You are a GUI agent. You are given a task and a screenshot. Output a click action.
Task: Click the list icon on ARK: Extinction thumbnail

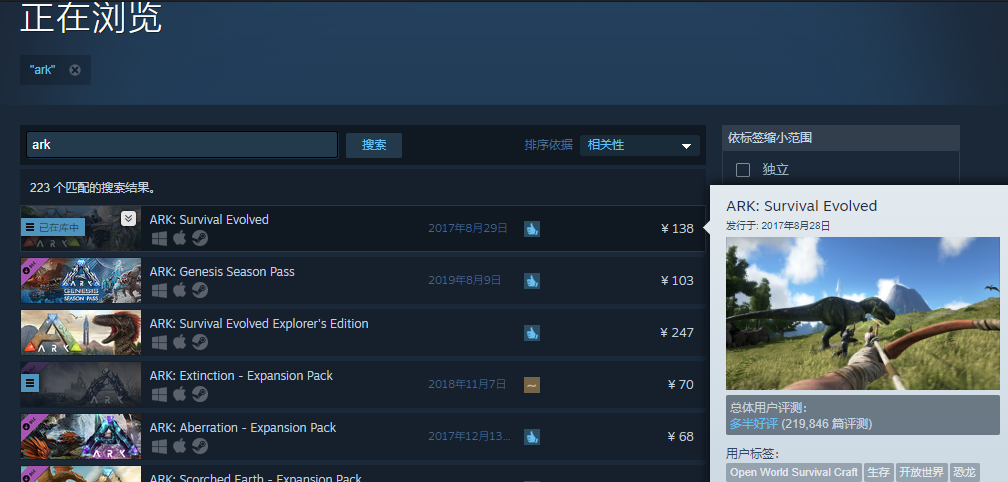[x=30, y=384]
